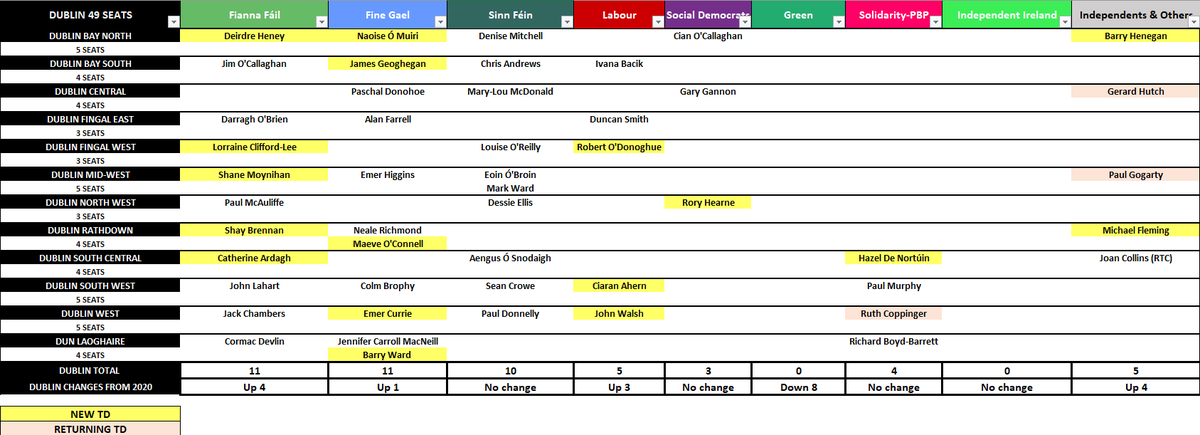Viewport: 1200px width, 435px height.
Task: Click the Hazel De Nortúin cell
Action: [x=893, y=258]
